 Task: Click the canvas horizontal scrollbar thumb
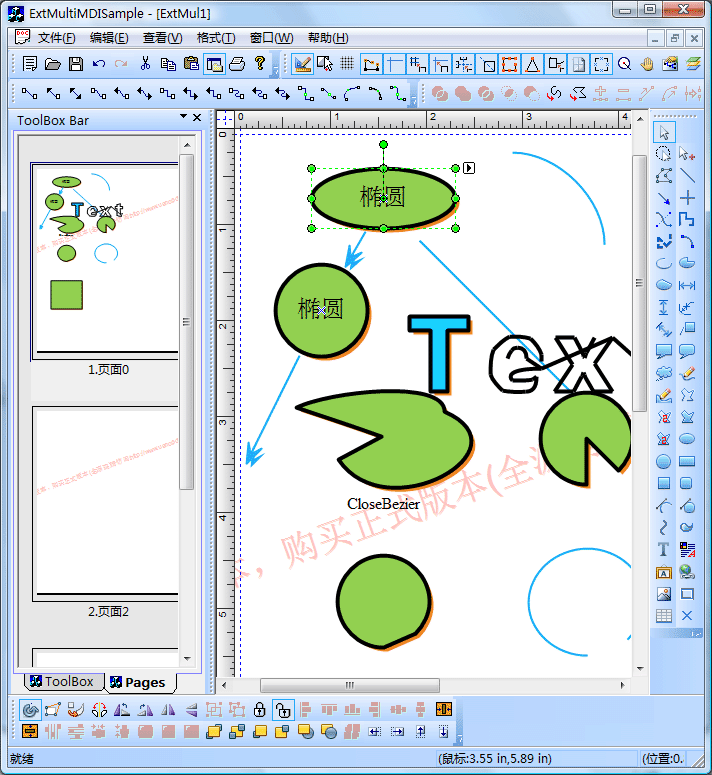[350, 685]
